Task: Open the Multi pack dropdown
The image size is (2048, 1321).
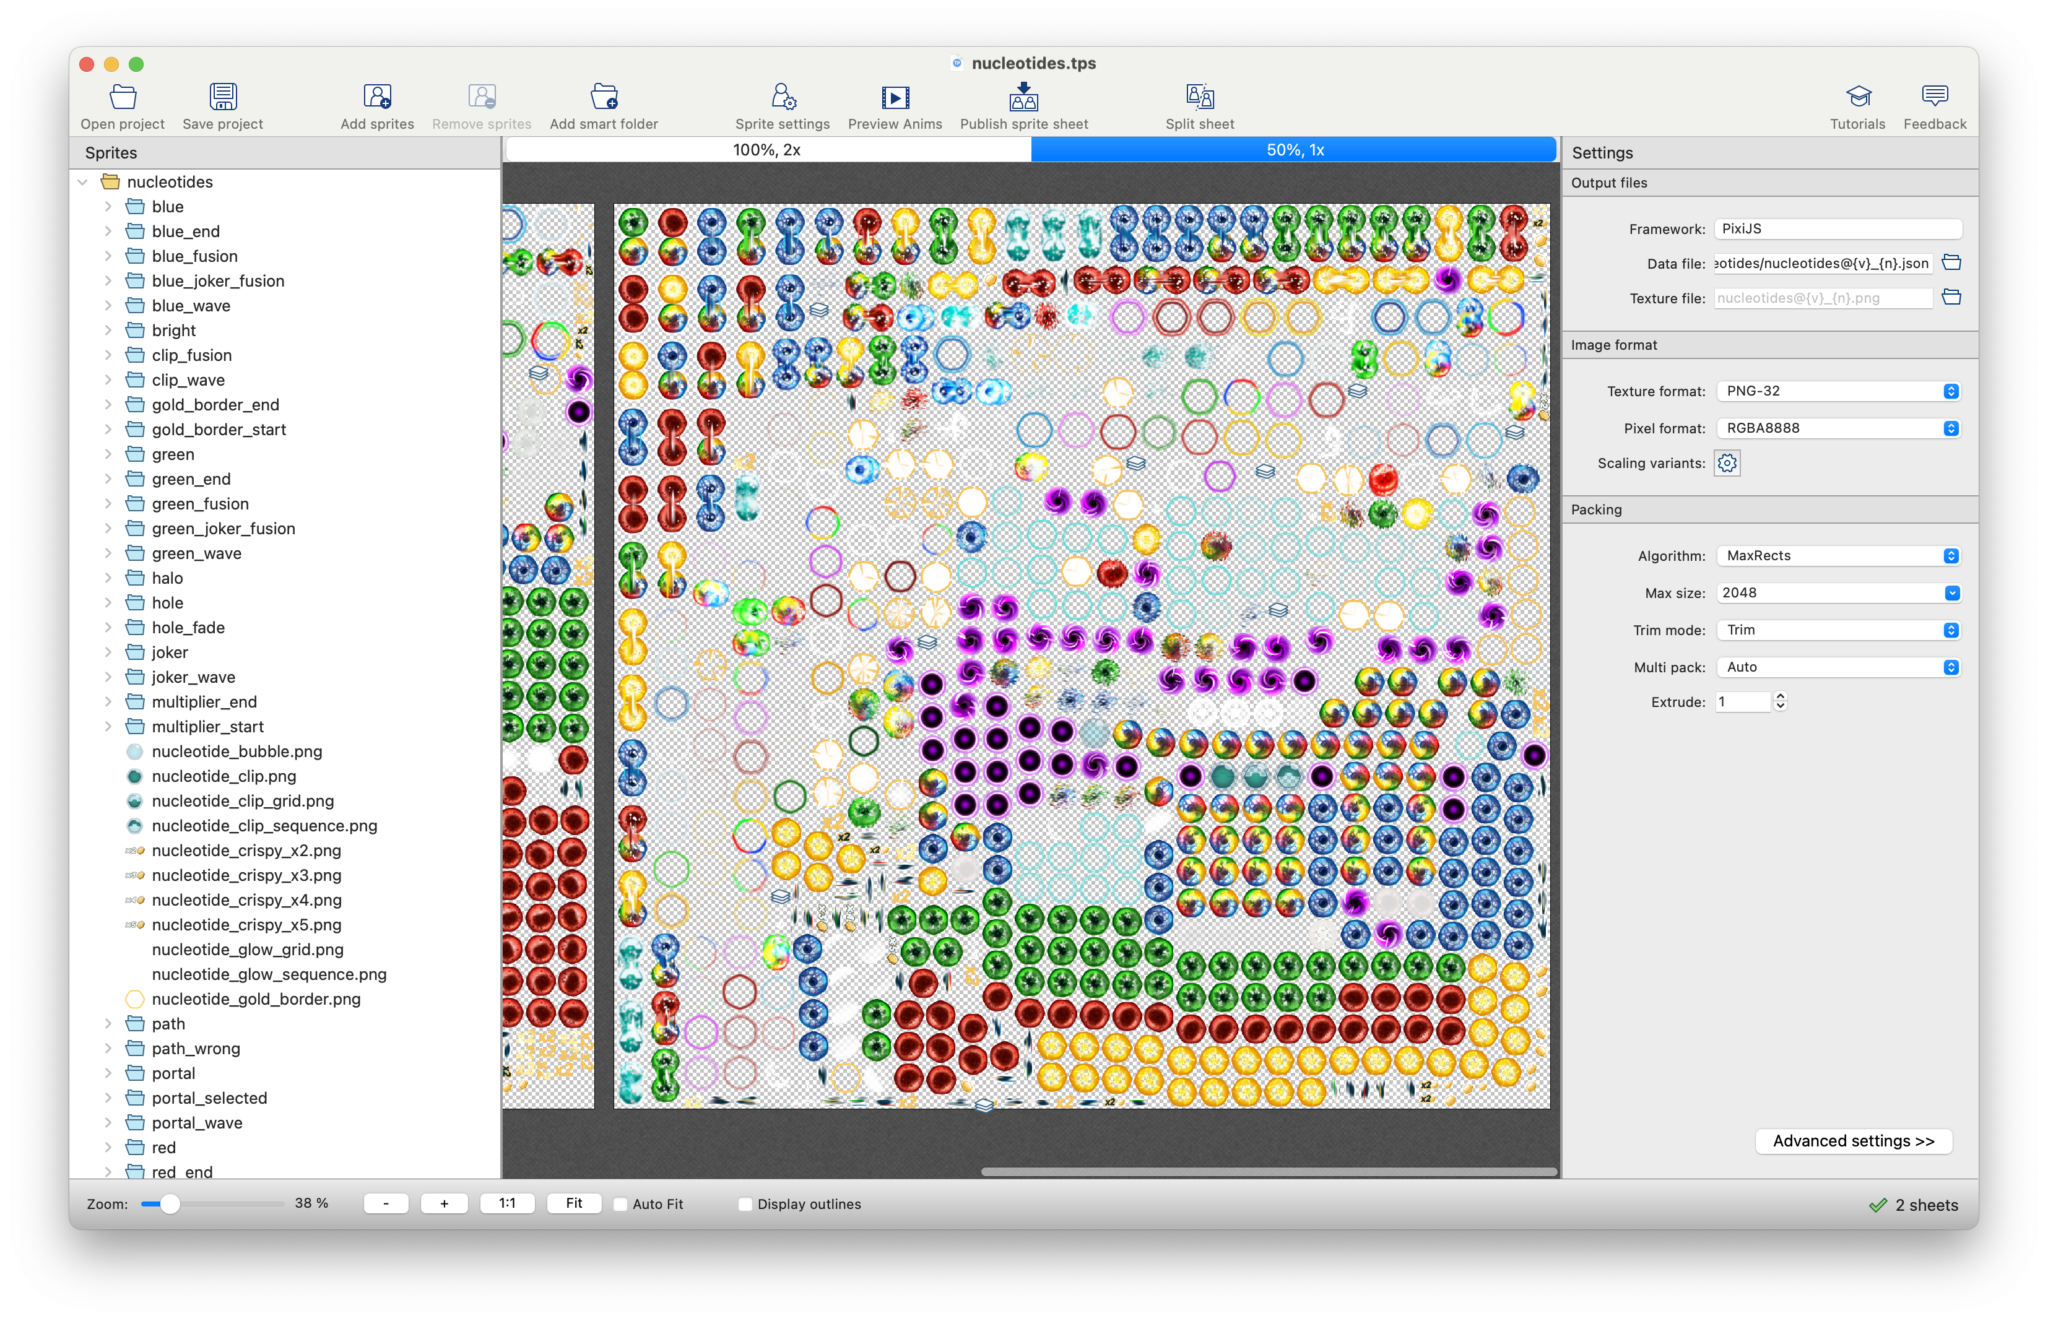Action: click(1838, 667)
